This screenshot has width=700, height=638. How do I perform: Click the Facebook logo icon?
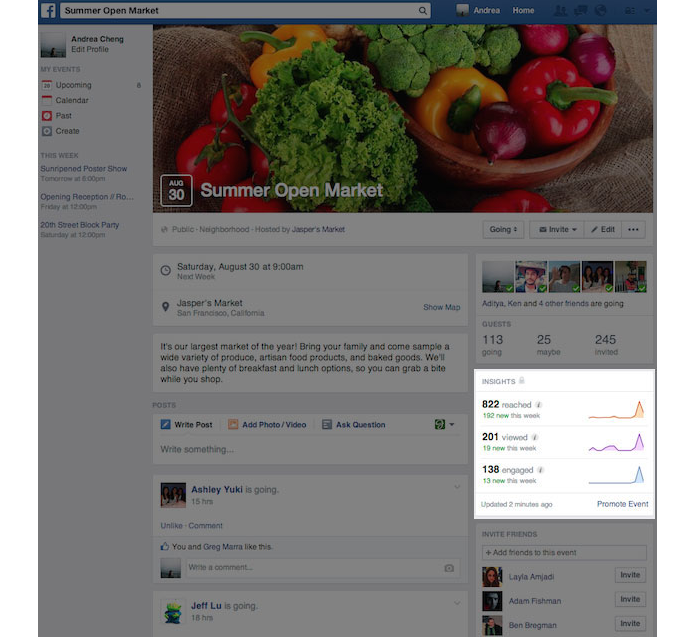48,10
